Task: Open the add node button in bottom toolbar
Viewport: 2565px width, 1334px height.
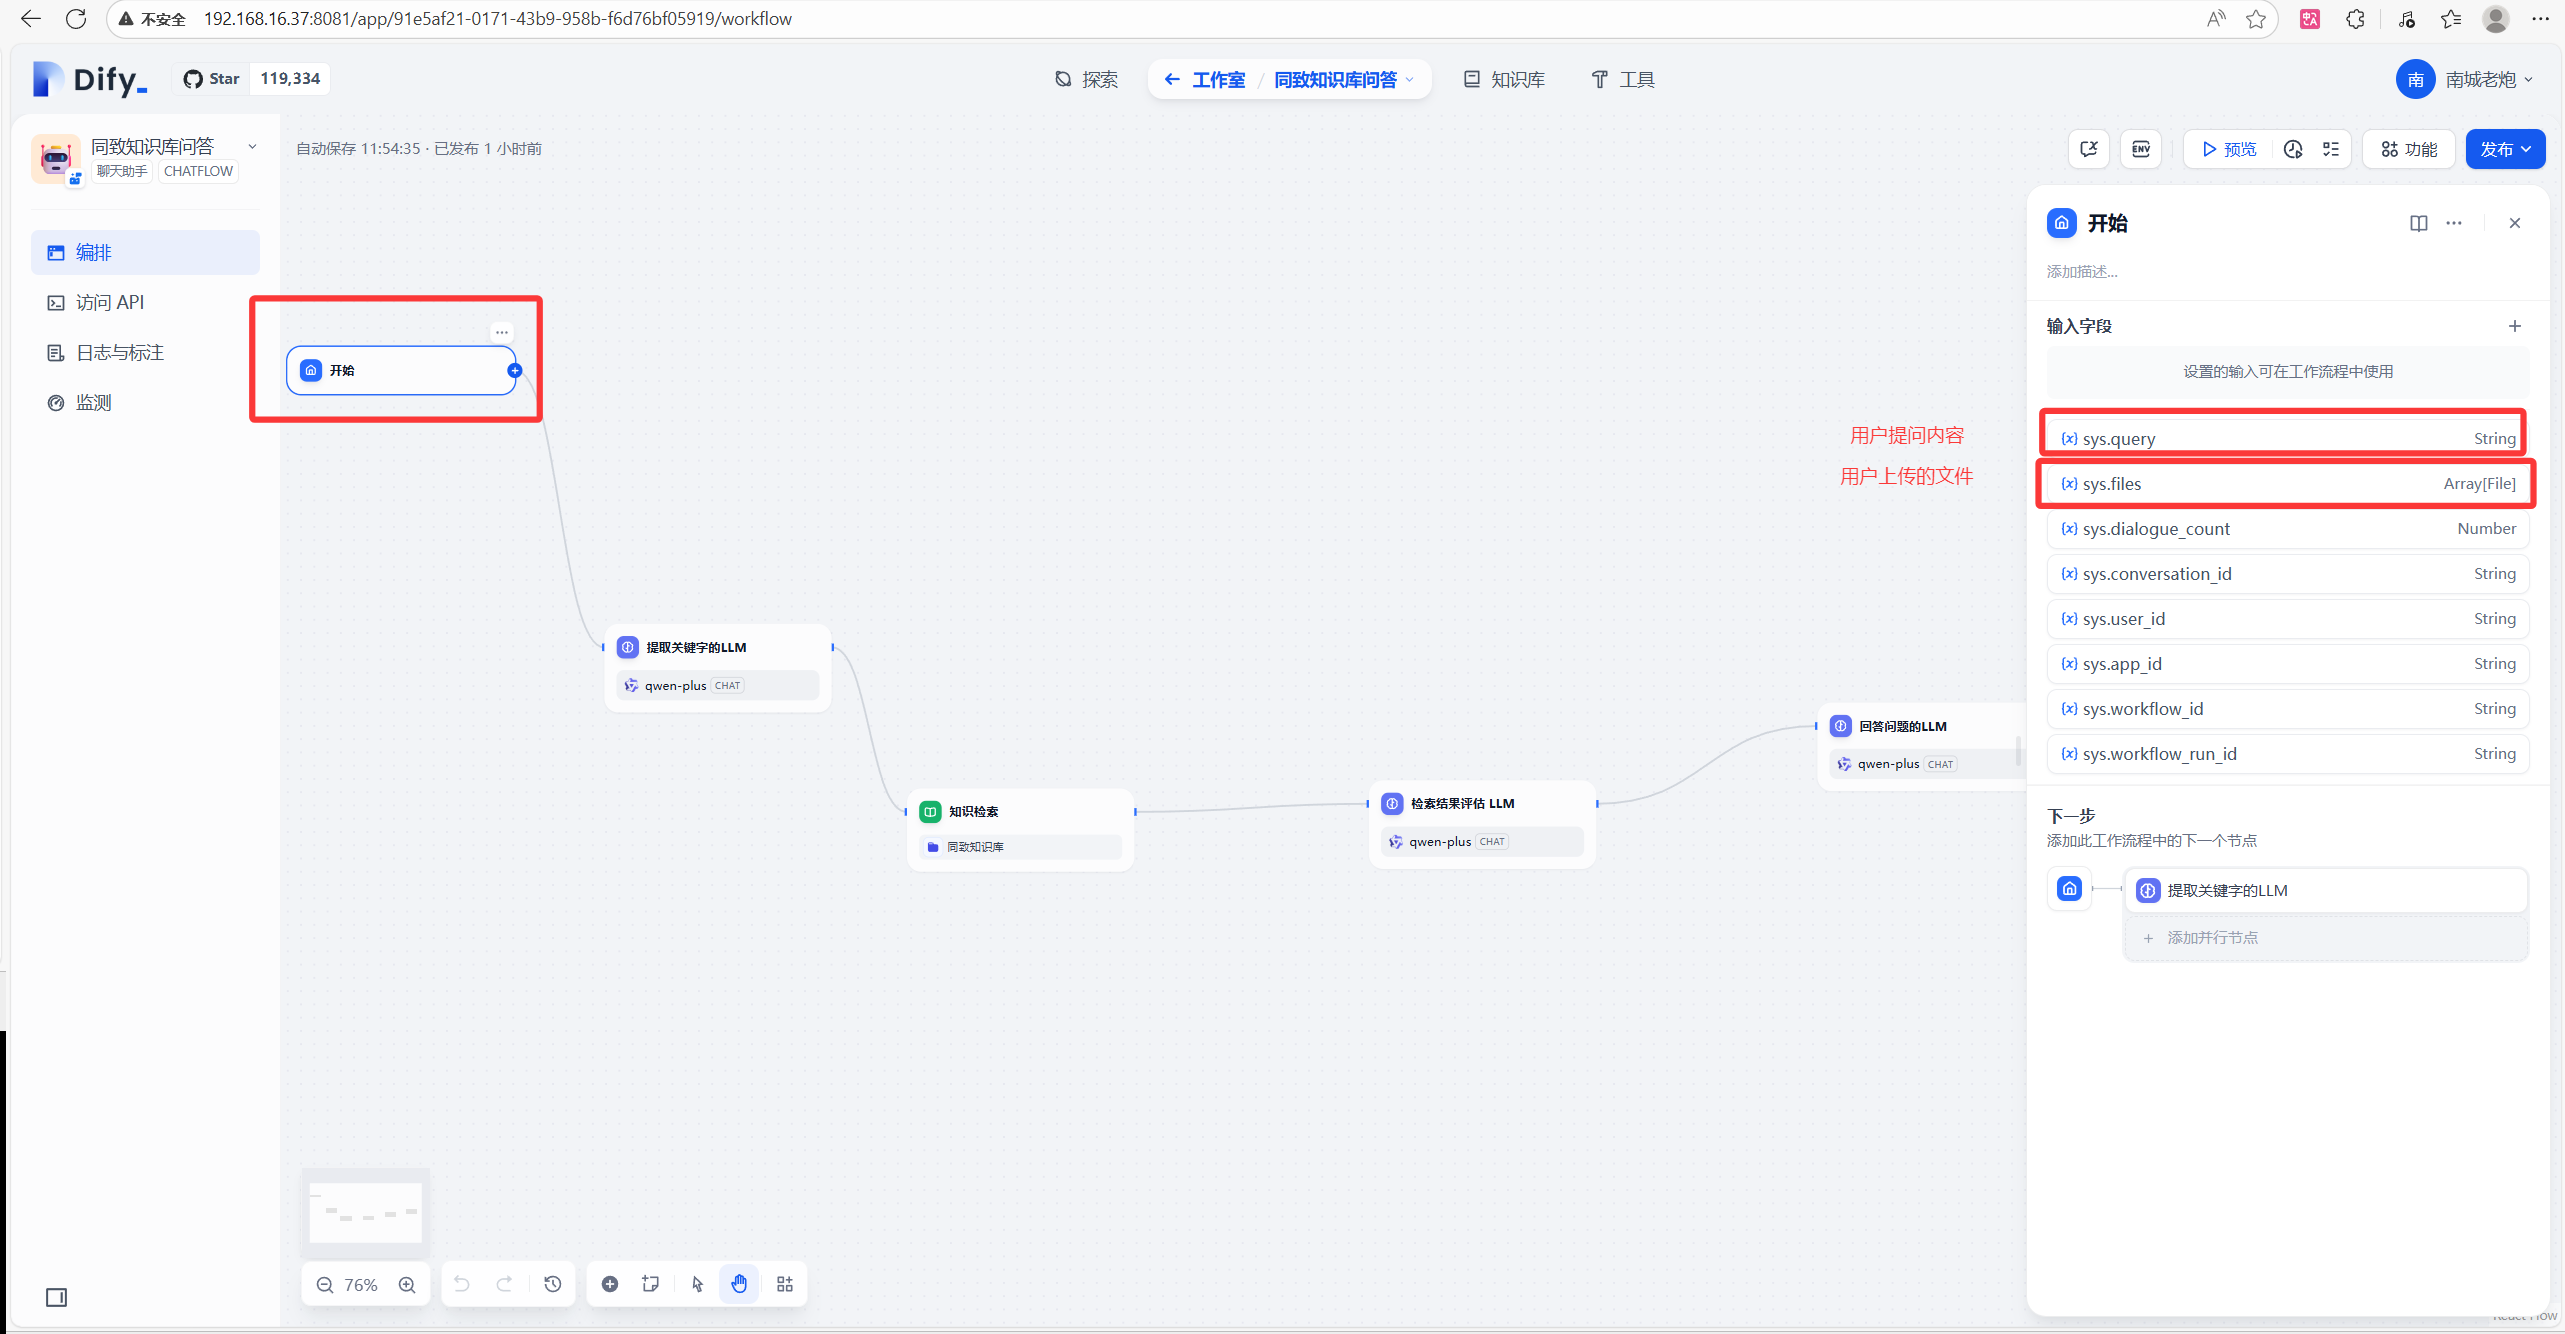Action: (x=610, y=1284)
